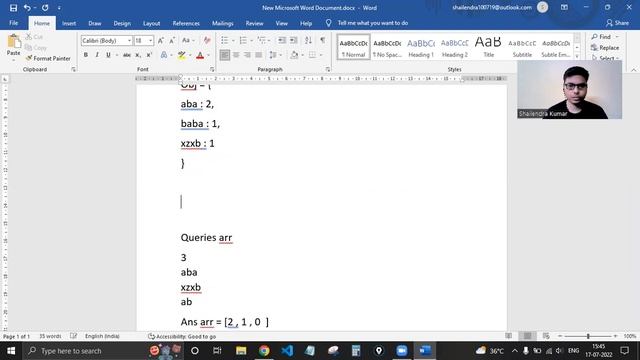Clear all formatting icon
Viewport: 640px width, 360px height.
click(207, 40)
